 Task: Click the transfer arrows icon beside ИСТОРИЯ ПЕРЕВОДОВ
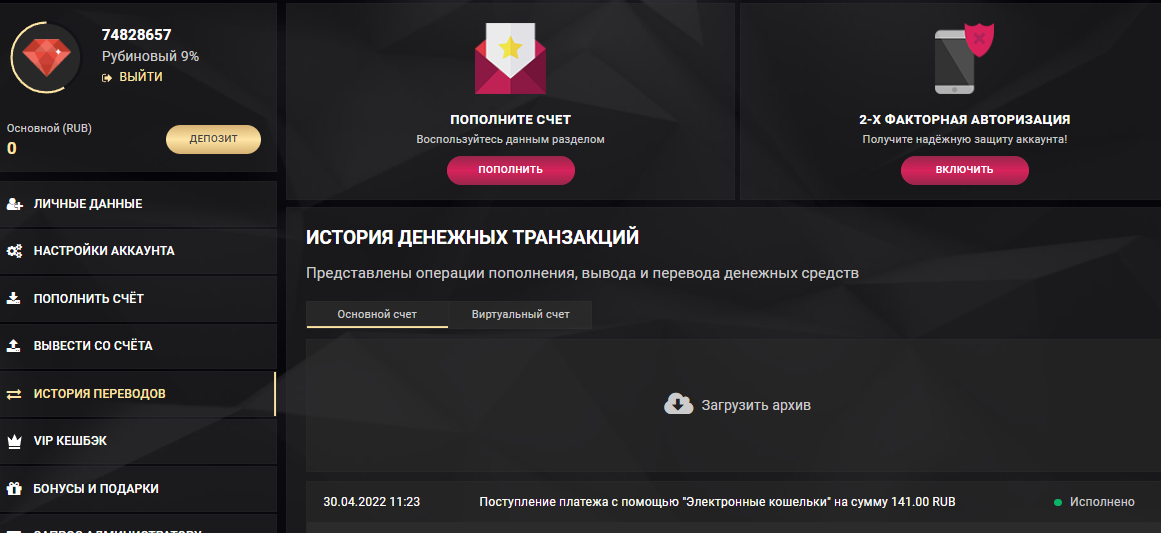[x=14, y=394]
